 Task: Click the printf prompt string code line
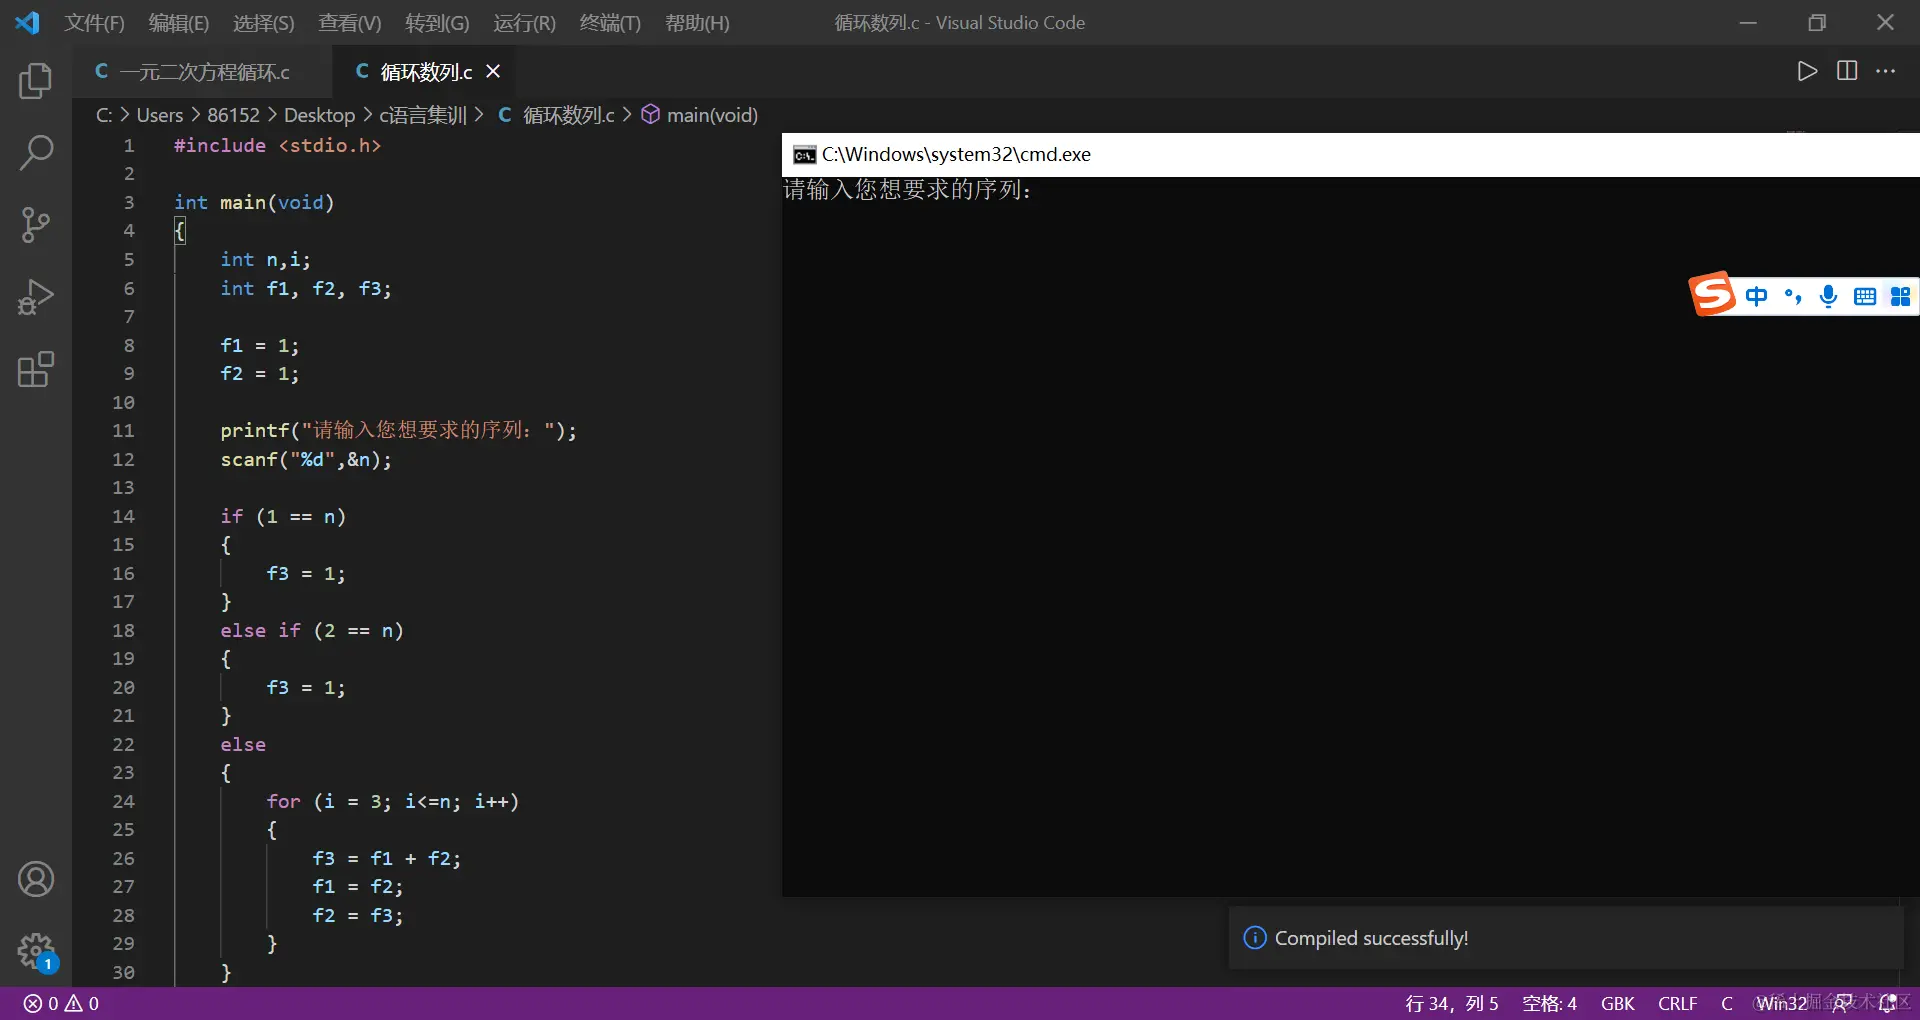tap(398, 431)
